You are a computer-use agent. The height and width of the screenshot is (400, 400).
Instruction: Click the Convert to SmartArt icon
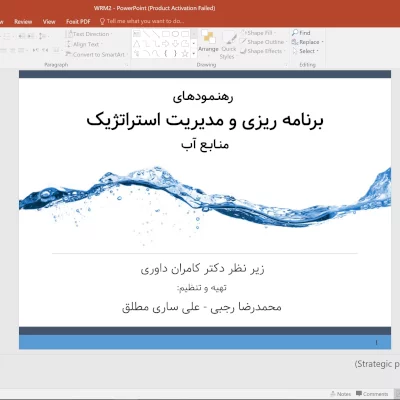[68, 54]
